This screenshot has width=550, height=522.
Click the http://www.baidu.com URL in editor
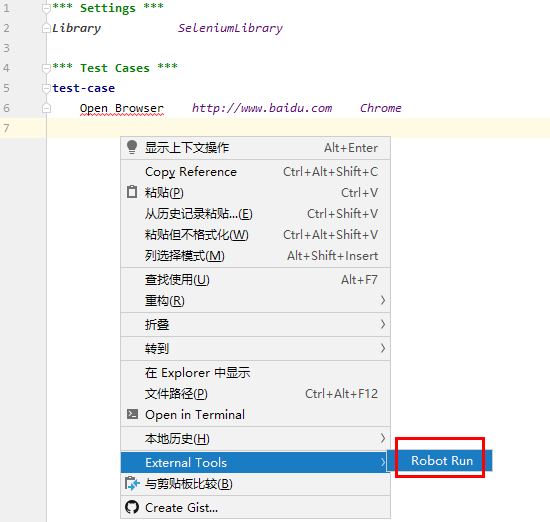coord(262,108)
